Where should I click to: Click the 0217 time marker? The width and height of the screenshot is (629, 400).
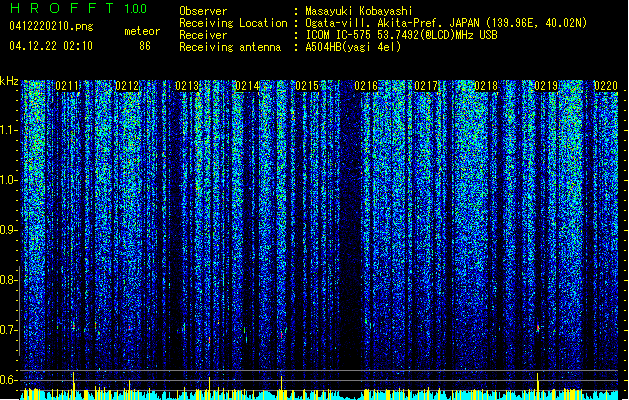click(426, 86)
